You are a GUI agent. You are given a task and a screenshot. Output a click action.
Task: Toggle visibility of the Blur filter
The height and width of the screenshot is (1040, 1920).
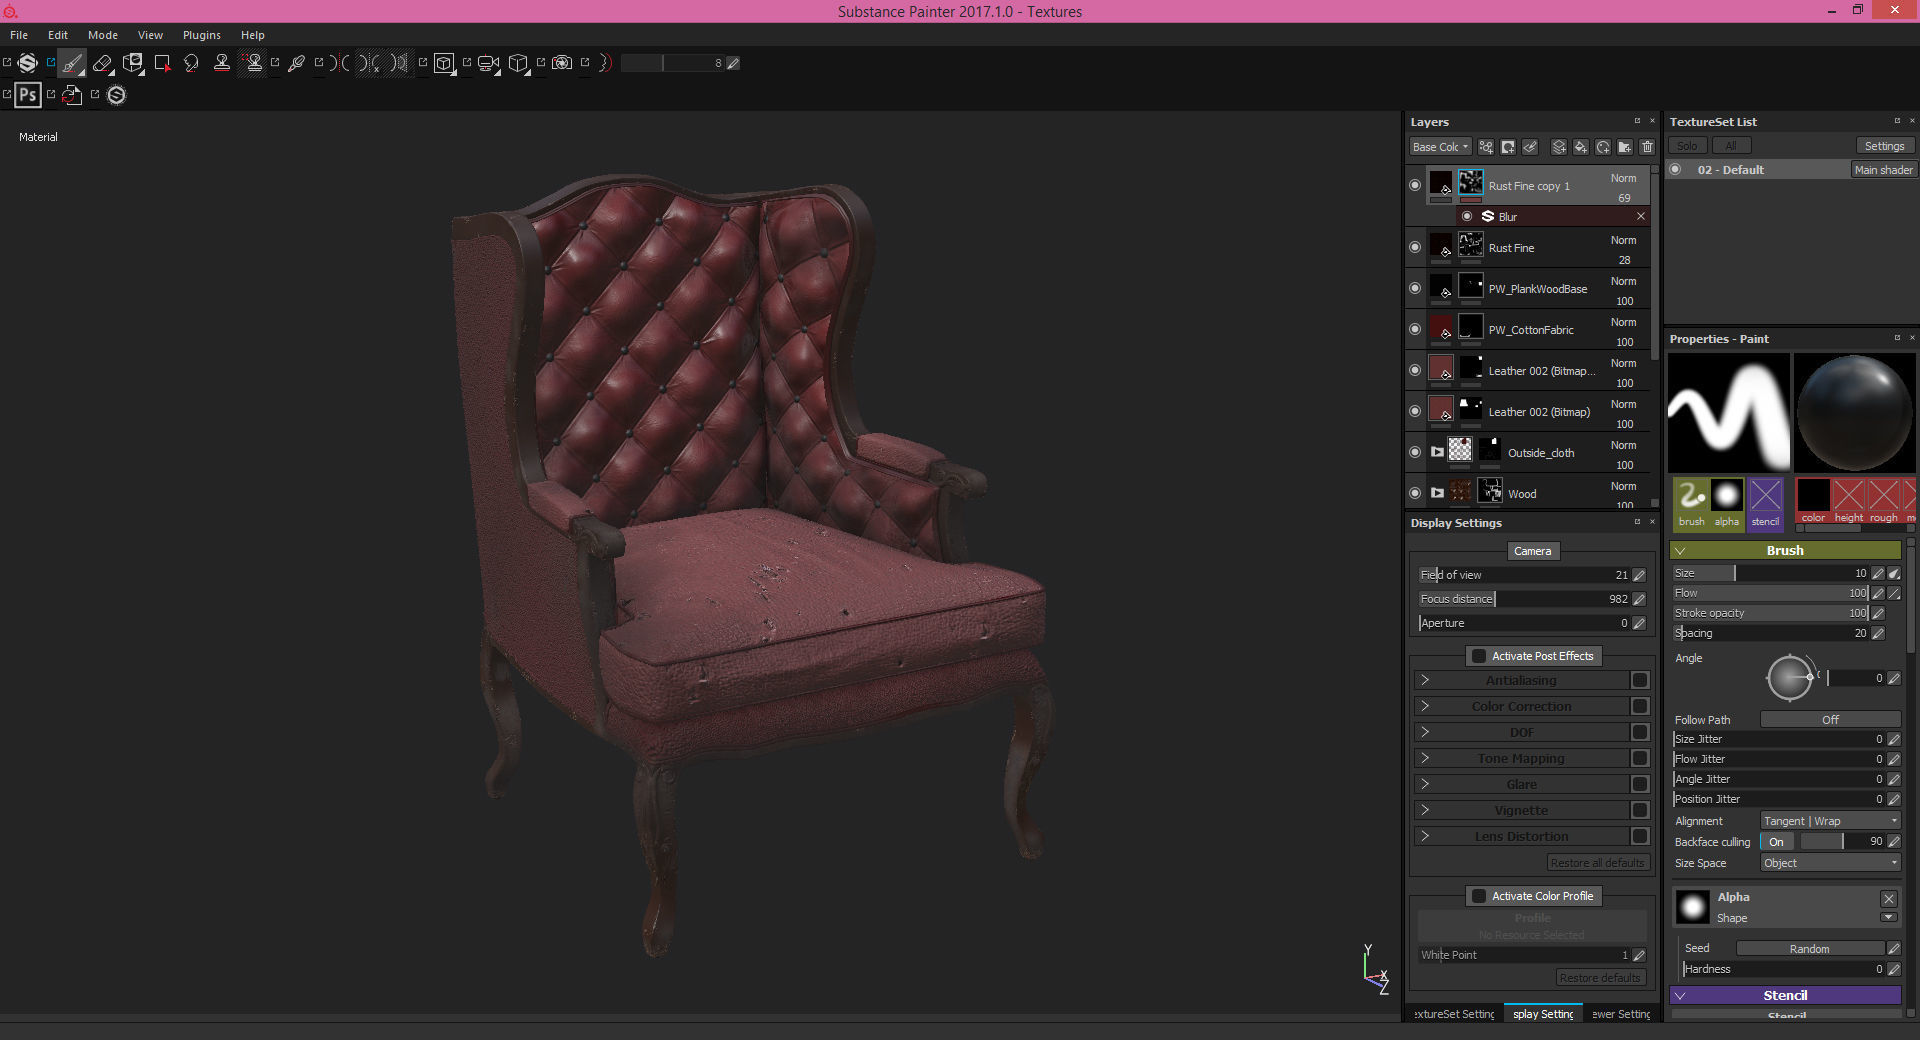(1467, 216)
